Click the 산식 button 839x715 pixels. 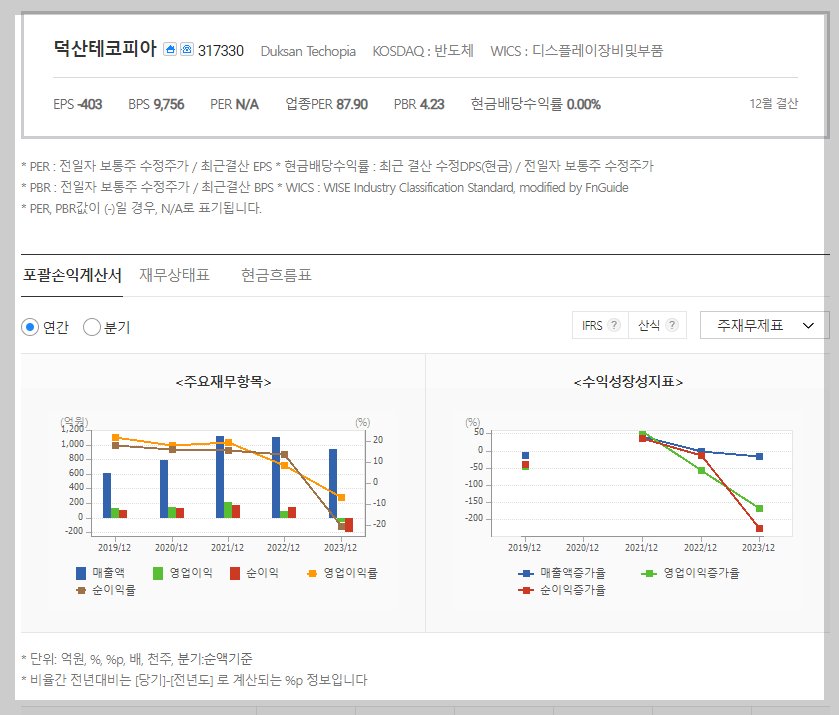658,325
